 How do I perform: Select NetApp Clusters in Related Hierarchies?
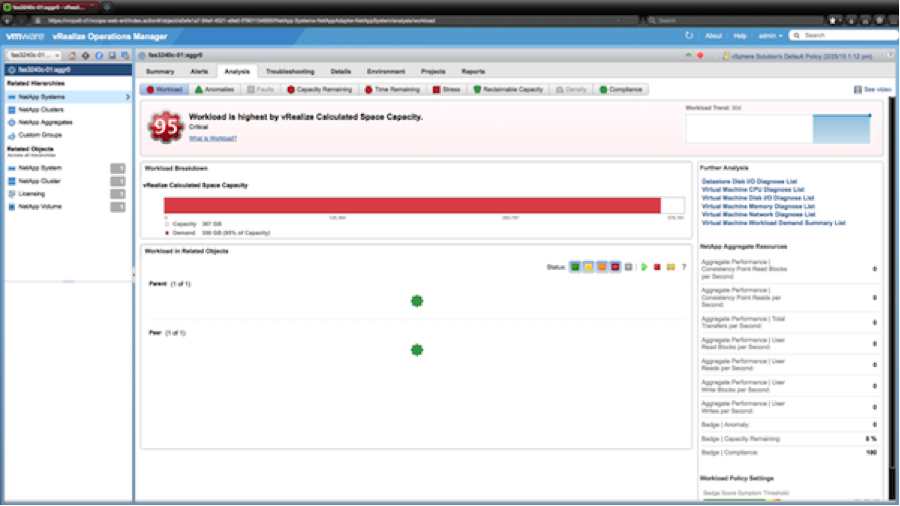pos(41,110)
